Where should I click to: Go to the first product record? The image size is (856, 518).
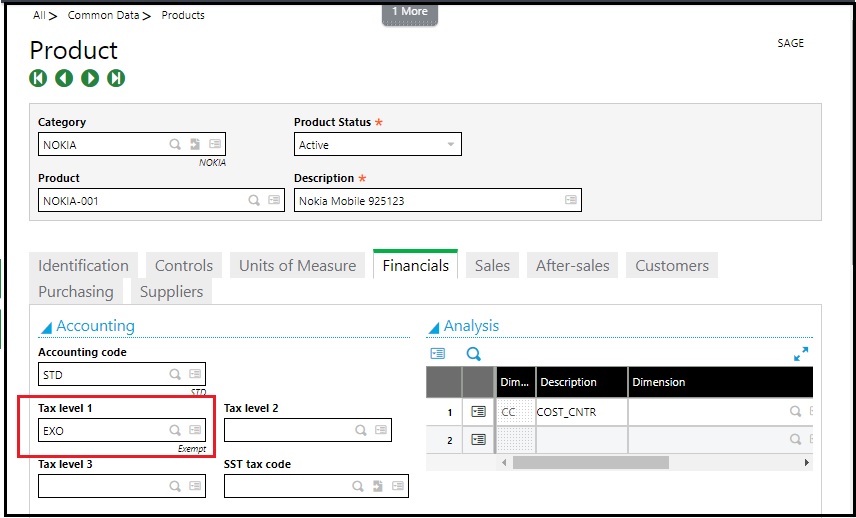[38, 78]
